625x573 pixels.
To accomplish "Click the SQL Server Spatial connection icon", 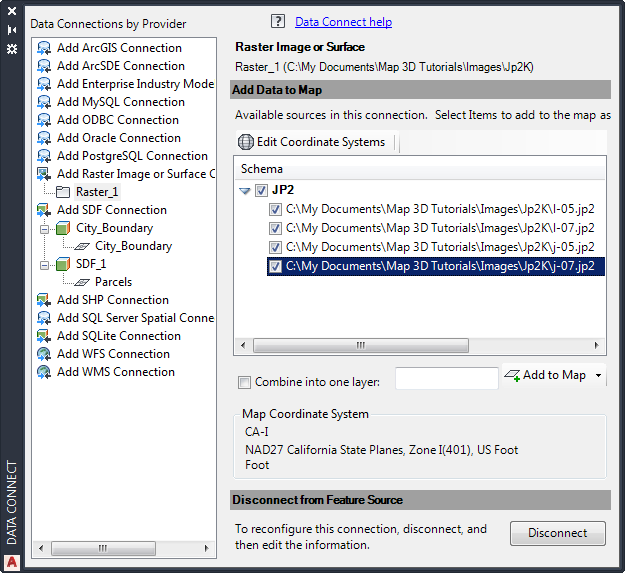I will [44, 318].
